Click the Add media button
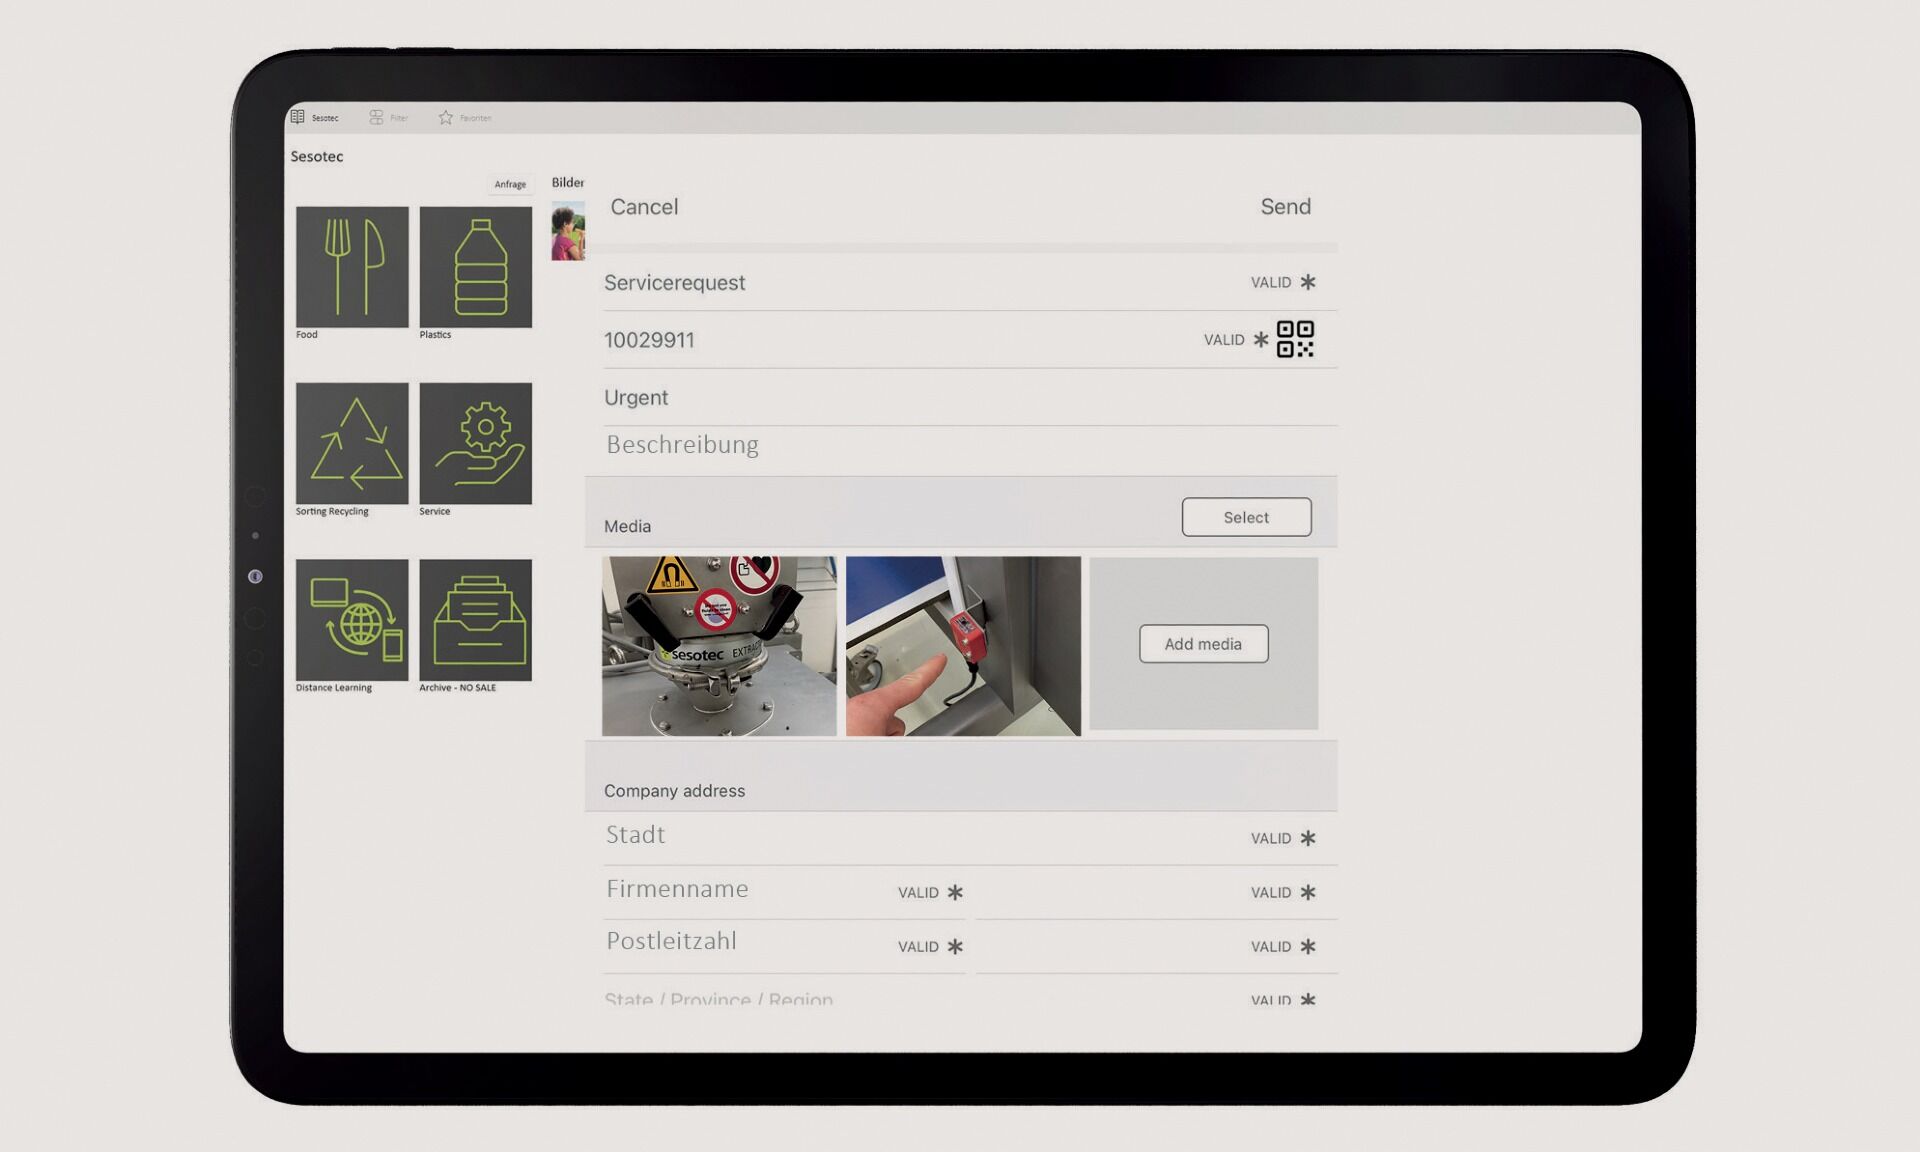 (x=1203, y=644)
